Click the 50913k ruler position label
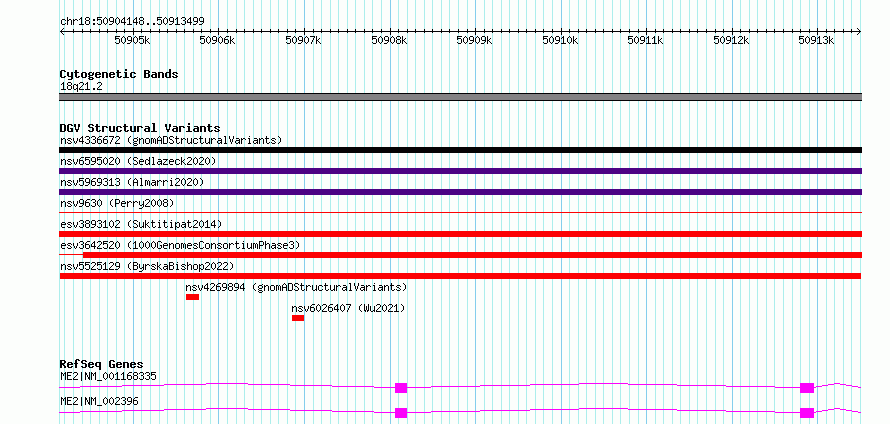Viewport: 890px width, 424px height. coord(817,40)
